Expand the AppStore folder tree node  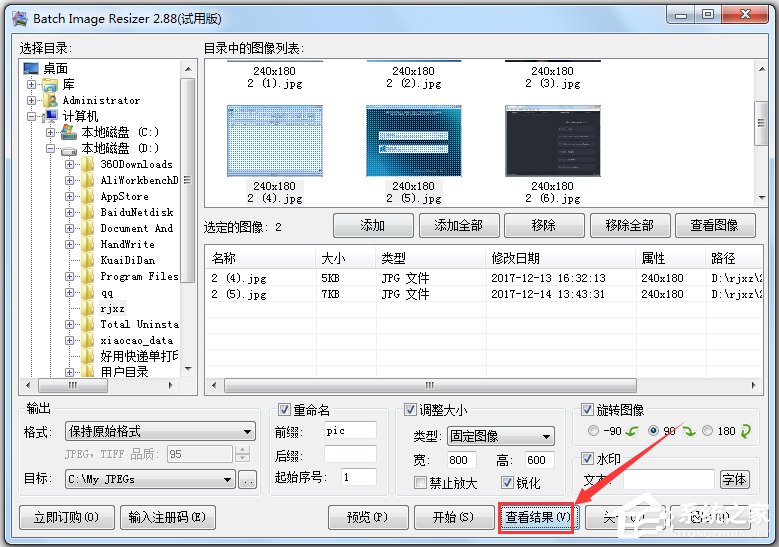[70, 196]
